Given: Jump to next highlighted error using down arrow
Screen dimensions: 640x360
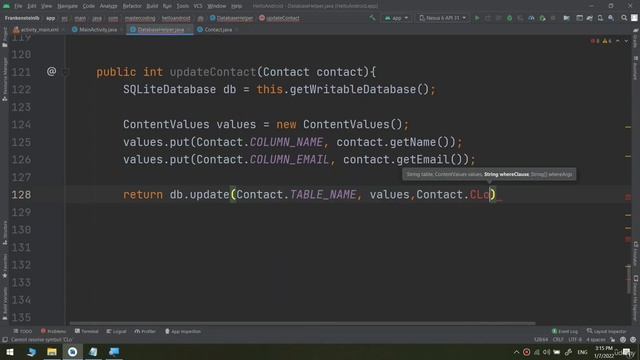Looking at the screenshot, I should click(x=626, y=41).
